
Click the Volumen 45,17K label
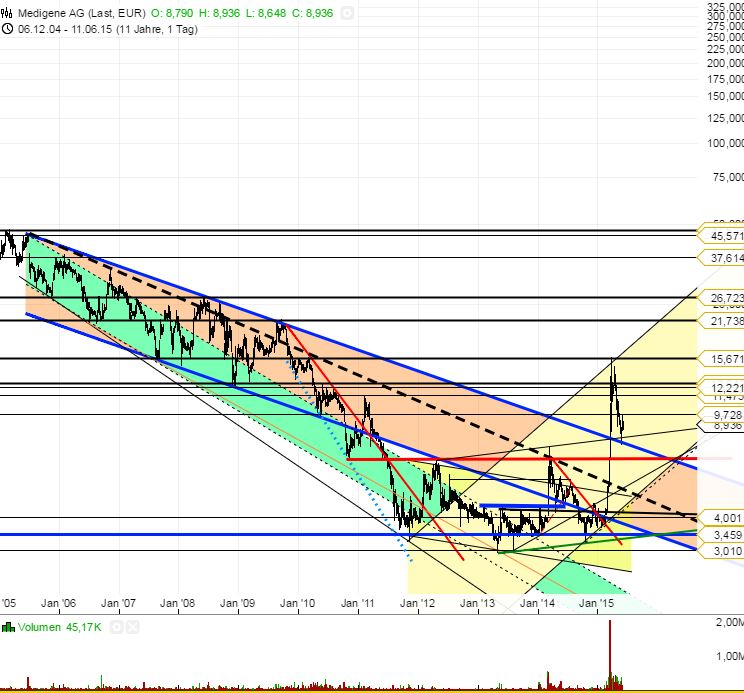(x=62, y=627)
